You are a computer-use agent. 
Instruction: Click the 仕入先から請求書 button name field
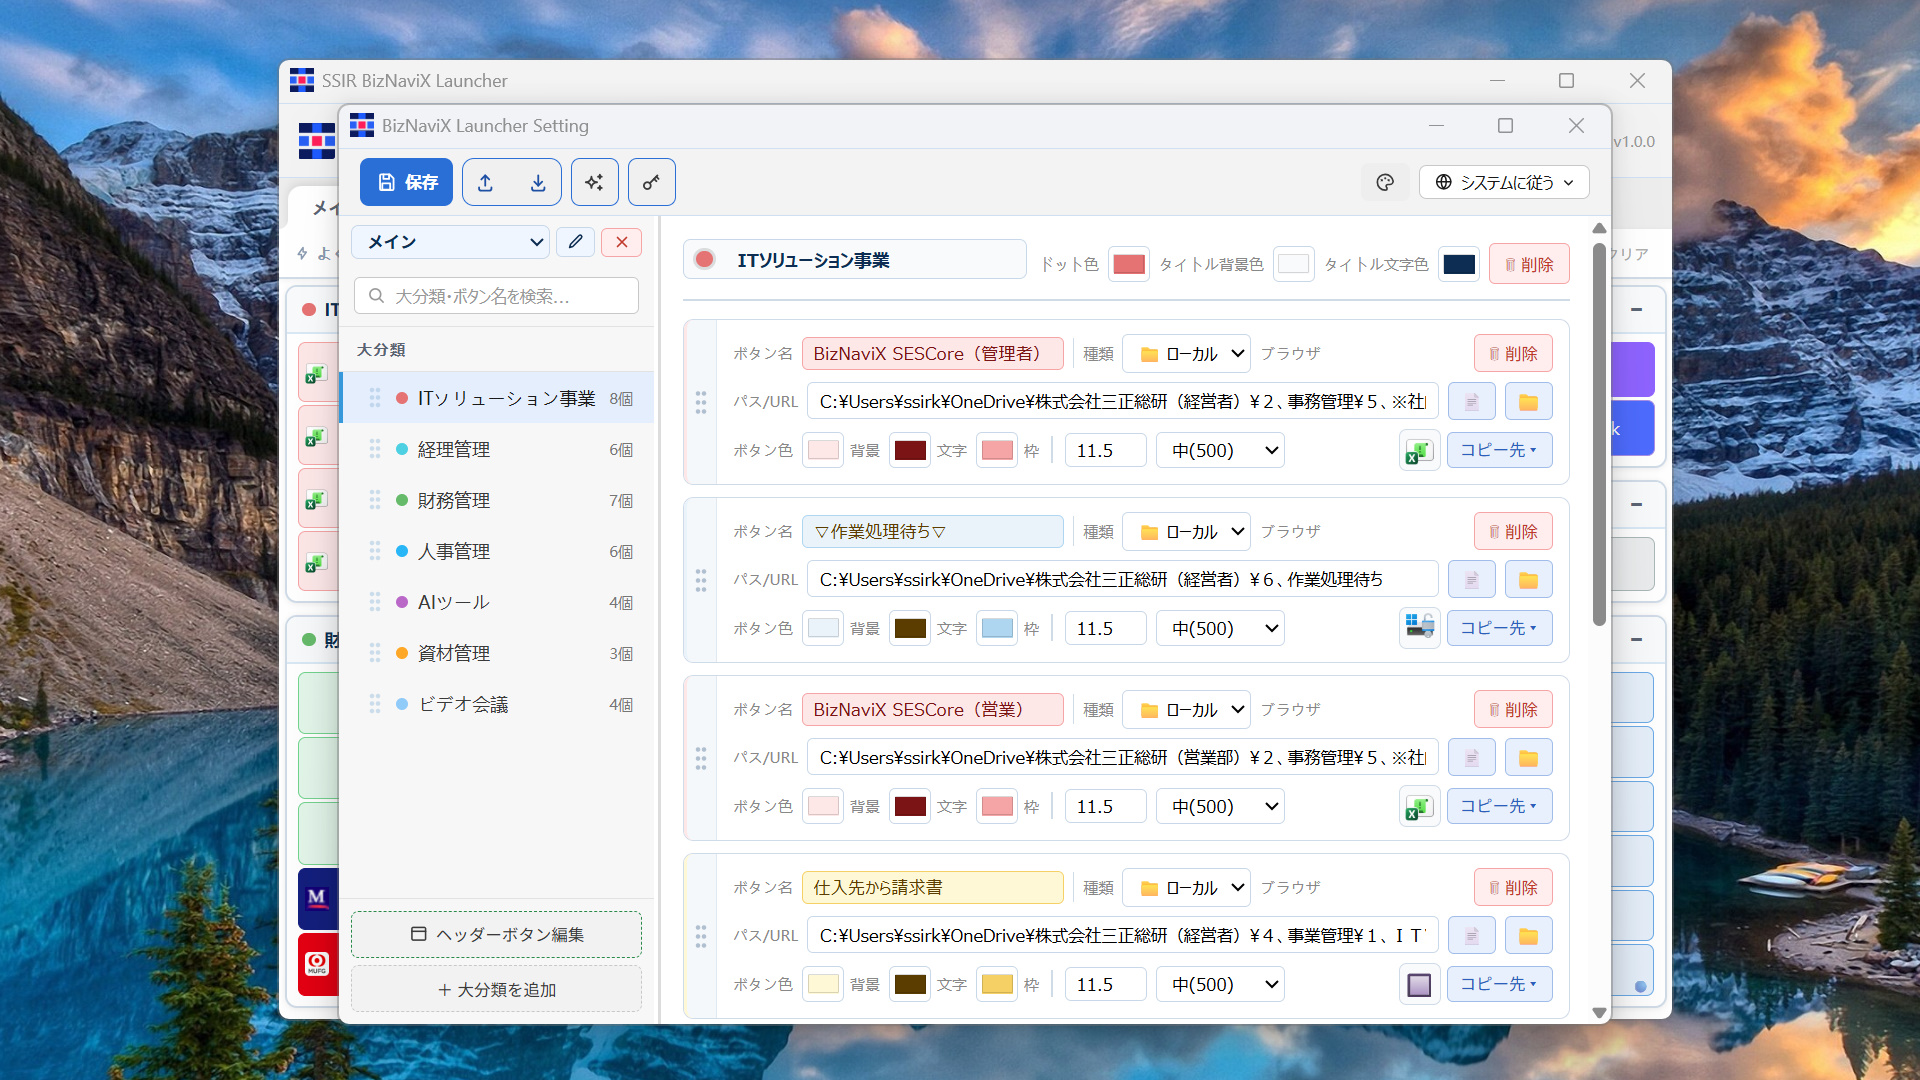[932, 887]
